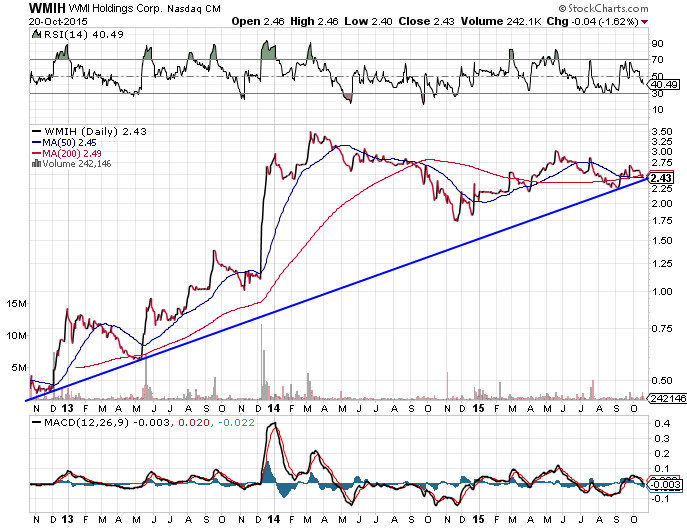The width and height of the screenshot is (687, 528).
Task: Click the MA(50) 2.45 legend entry
Action: tap(69, 142)
